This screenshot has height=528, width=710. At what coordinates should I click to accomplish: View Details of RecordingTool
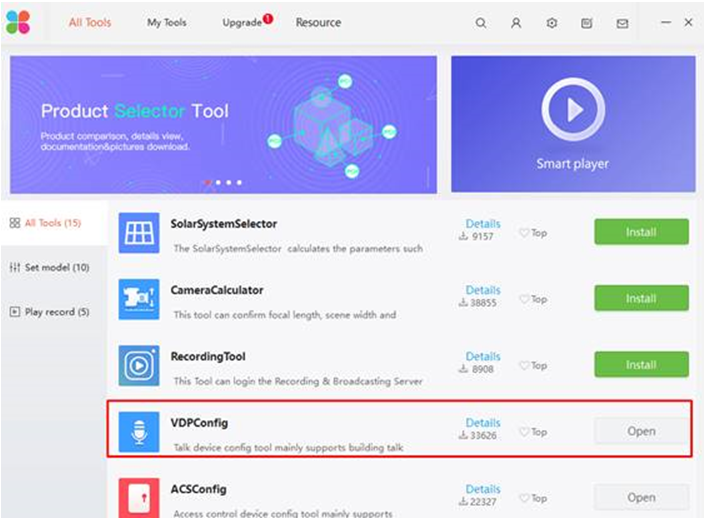483,356
